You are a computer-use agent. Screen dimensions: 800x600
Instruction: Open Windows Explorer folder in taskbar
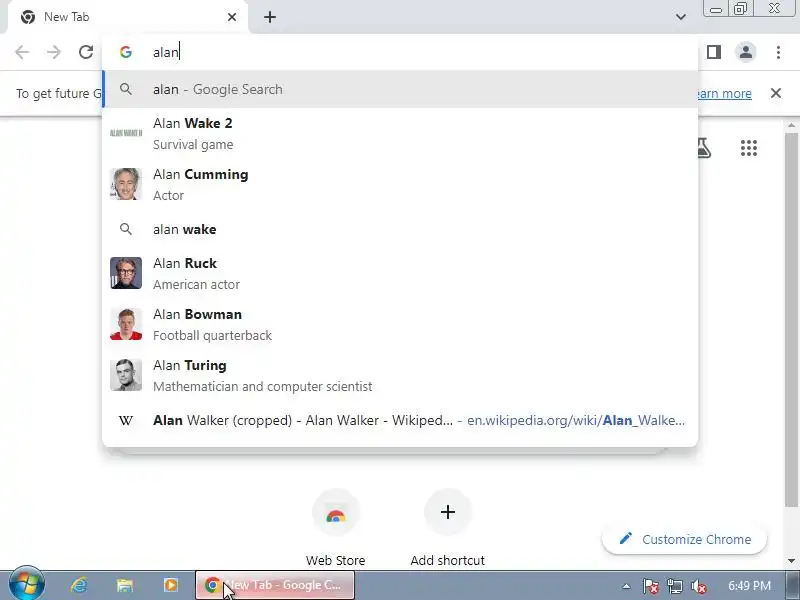tap(124, 585)
